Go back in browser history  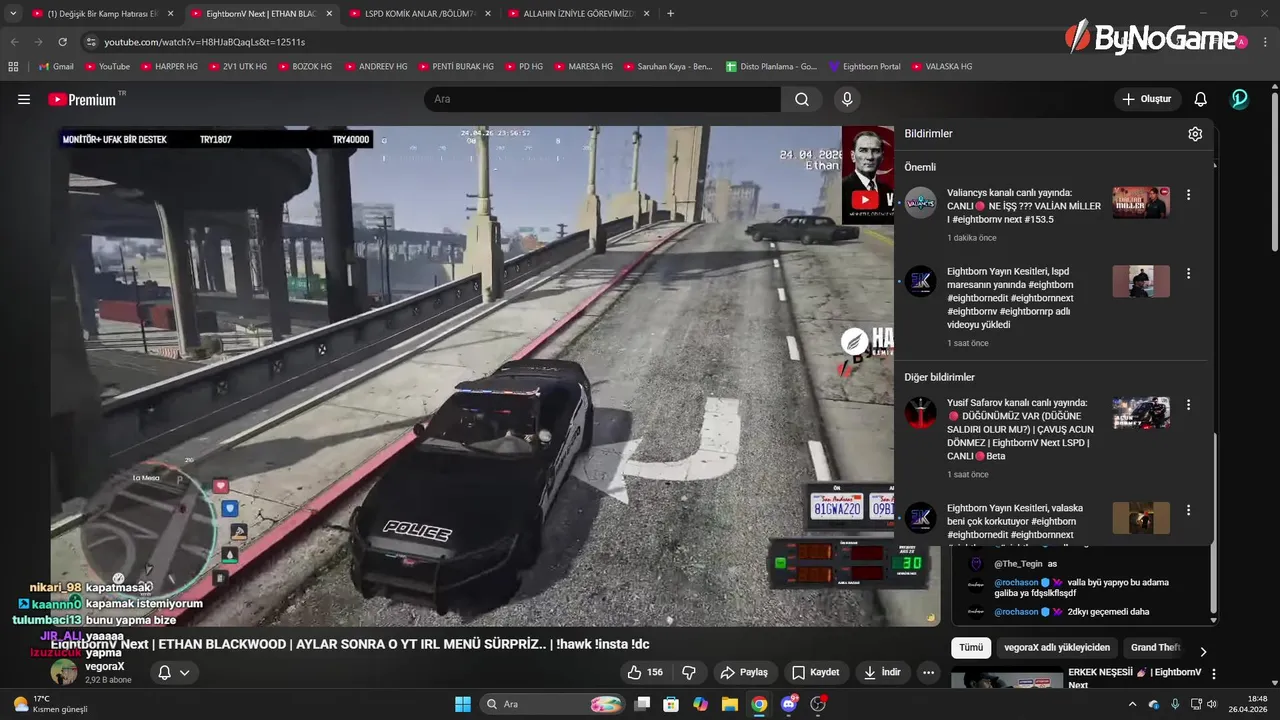(14, 42)
